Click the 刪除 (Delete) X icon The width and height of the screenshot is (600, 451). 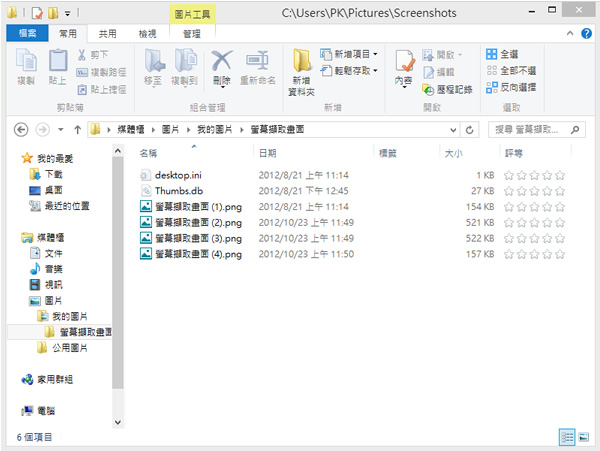(x=222, y=60)
